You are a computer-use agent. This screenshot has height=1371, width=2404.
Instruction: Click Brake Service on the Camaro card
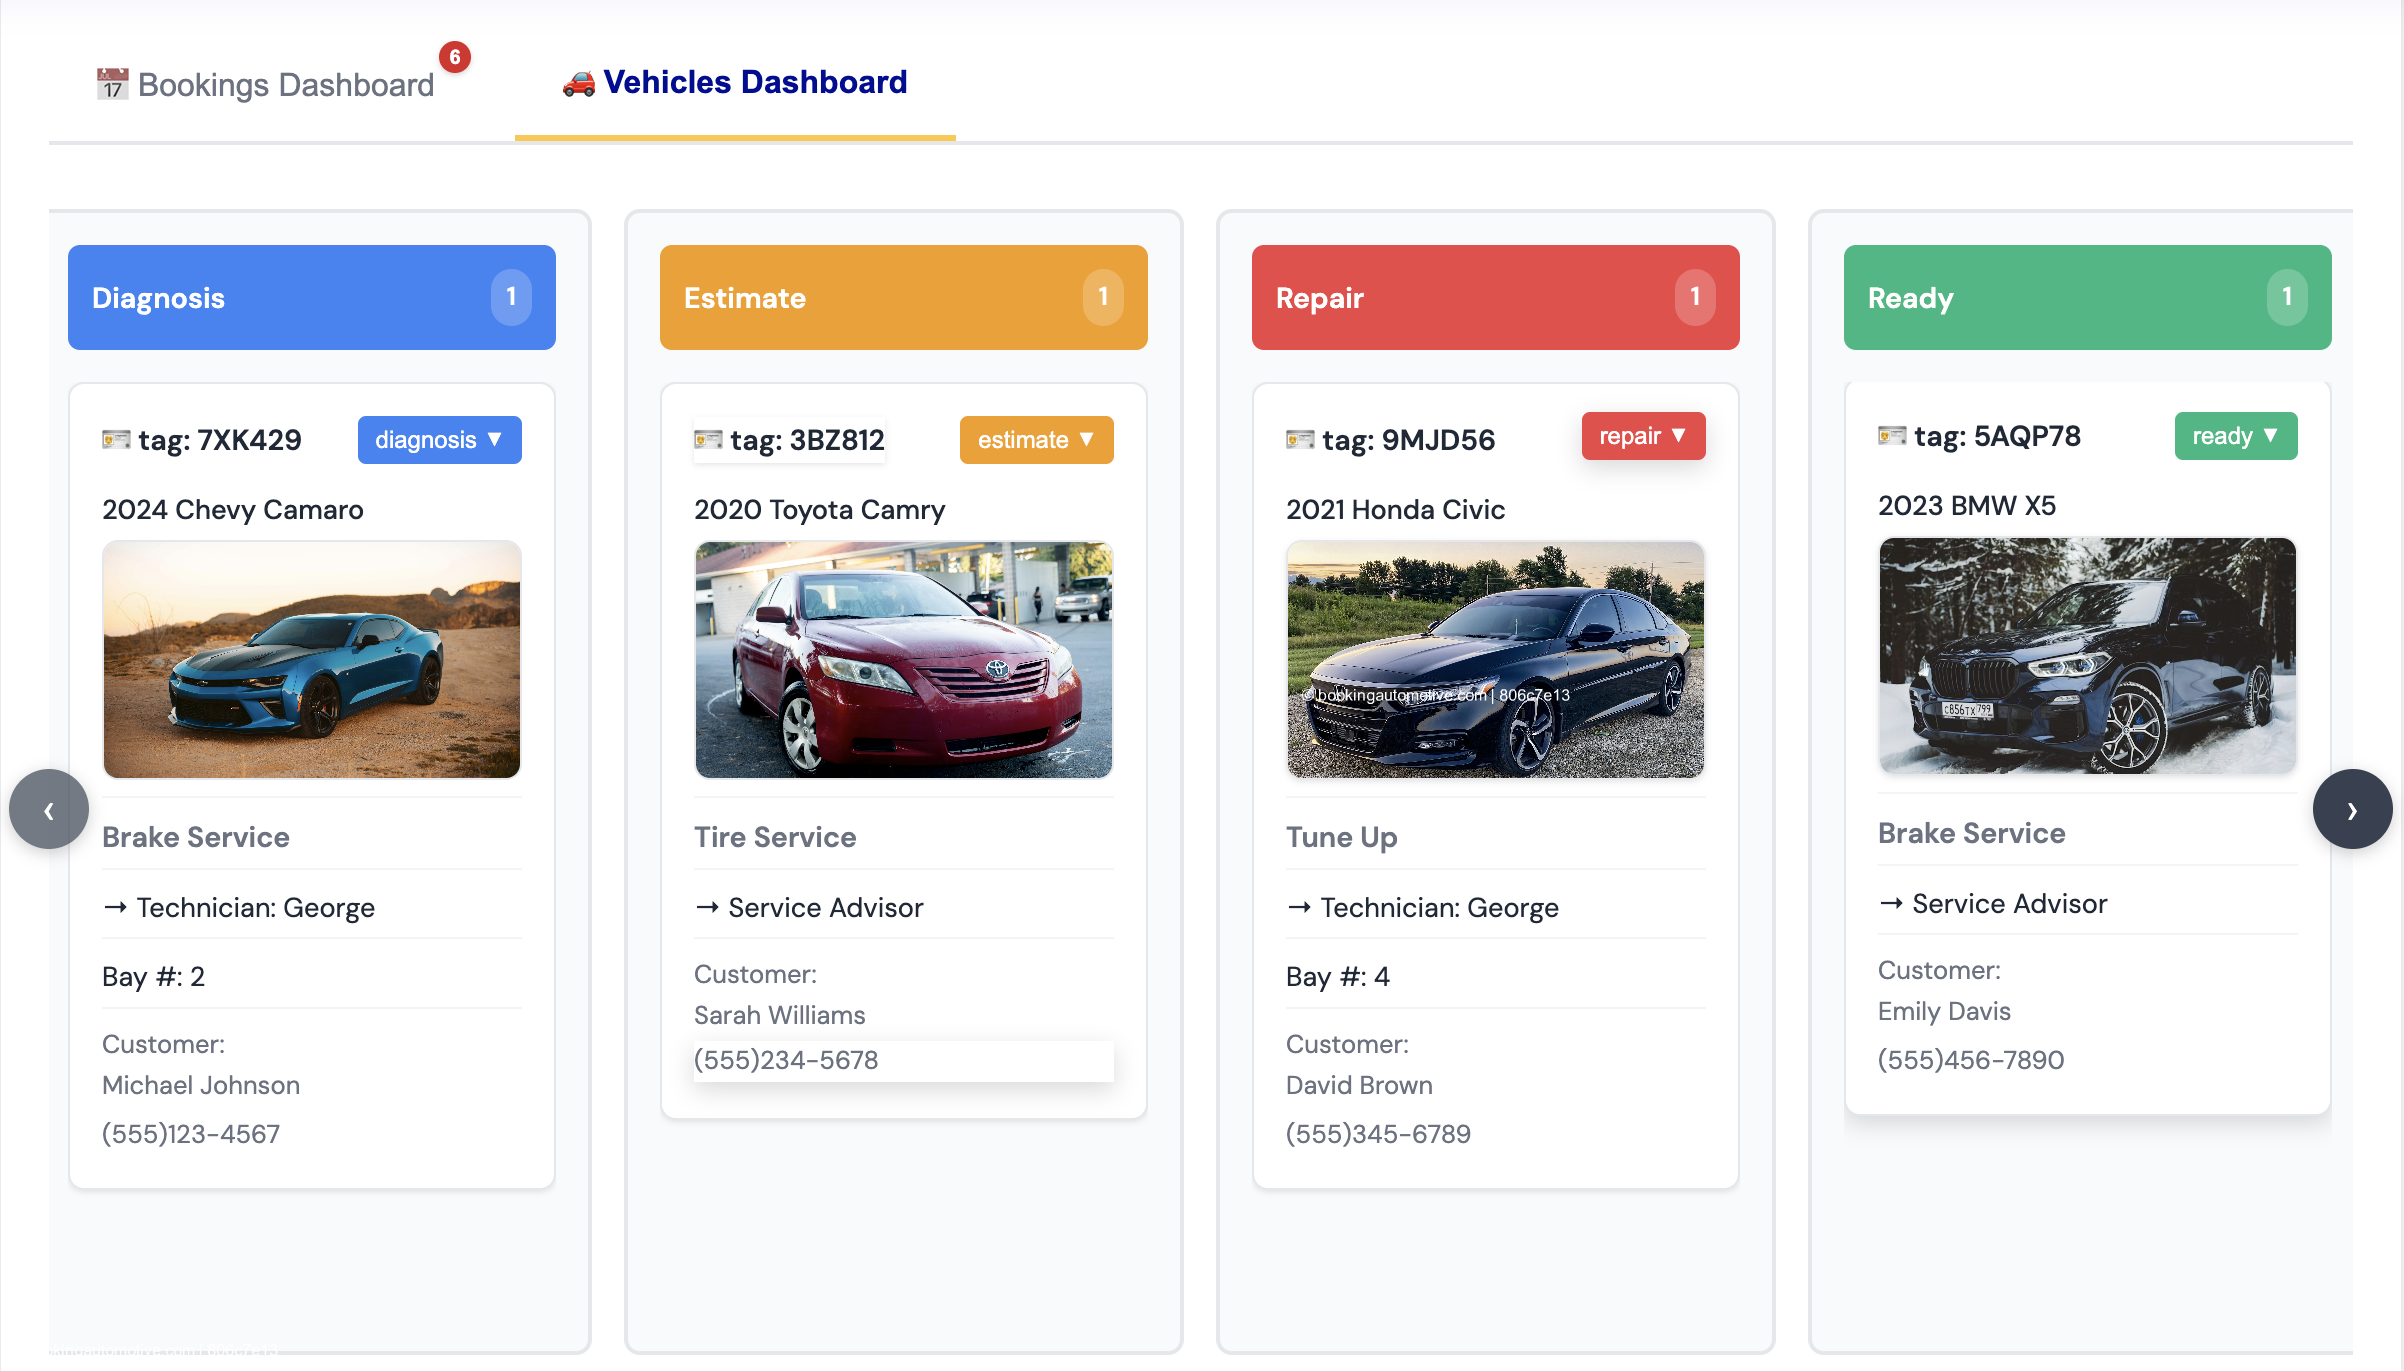coord(196,837)
